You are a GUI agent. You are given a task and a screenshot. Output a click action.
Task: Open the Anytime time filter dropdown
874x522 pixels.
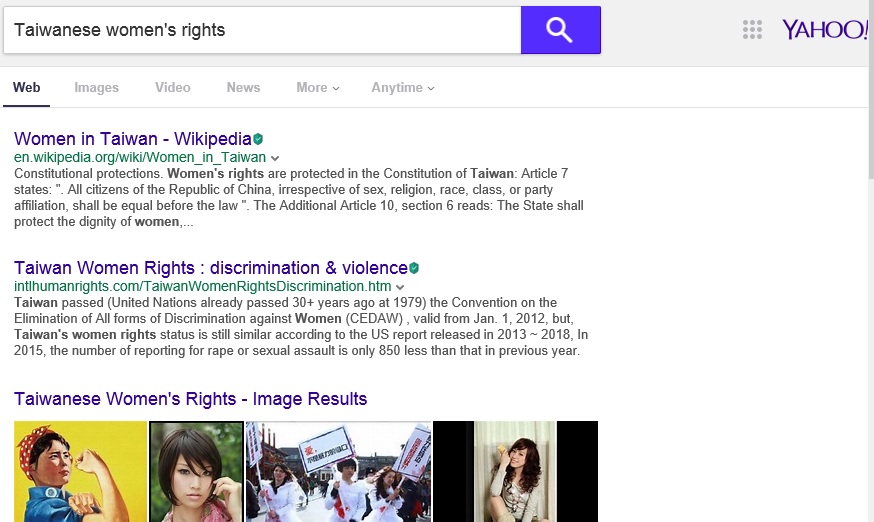[x=402, y=88]
